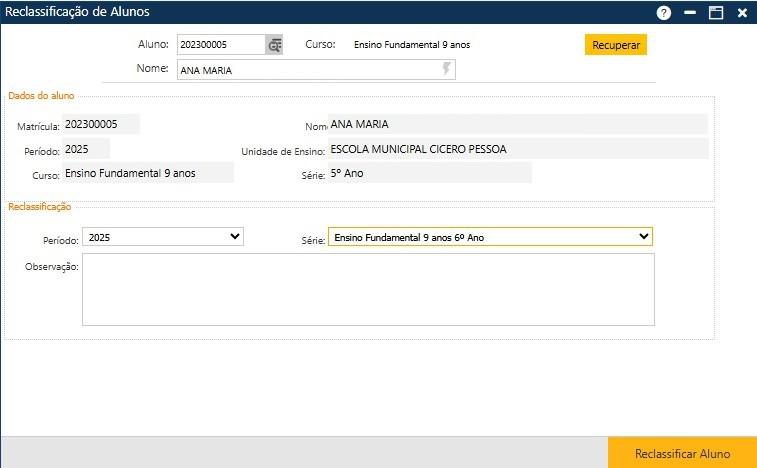Click the Nome field in Dados do aluno

click(517, 125)
